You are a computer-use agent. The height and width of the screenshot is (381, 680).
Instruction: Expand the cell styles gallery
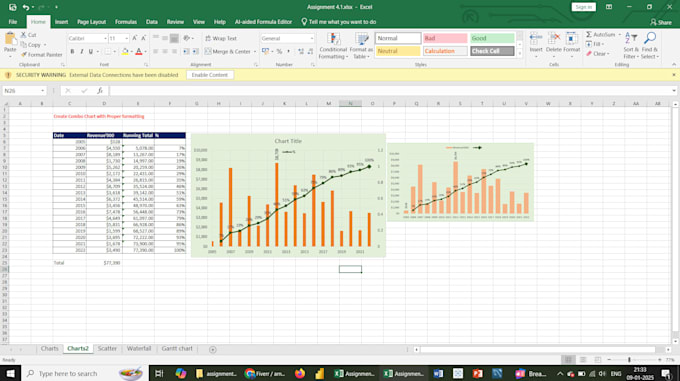pos(520,54)
